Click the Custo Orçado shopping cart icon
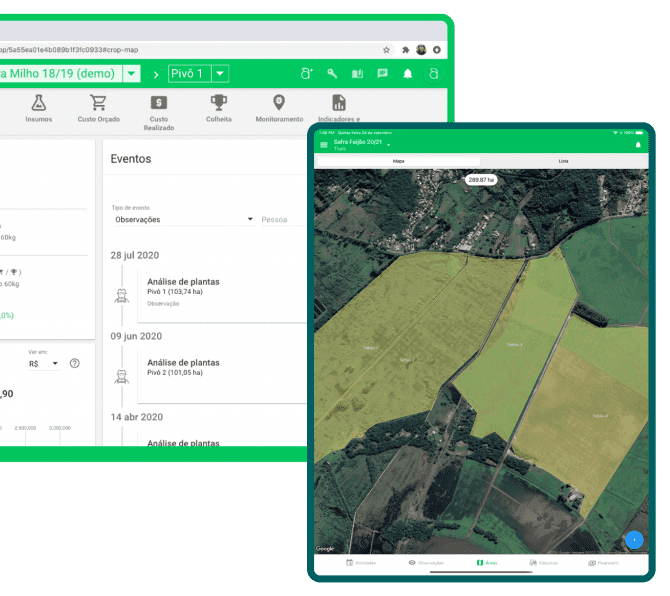670x596 pixels. point(98,103)
